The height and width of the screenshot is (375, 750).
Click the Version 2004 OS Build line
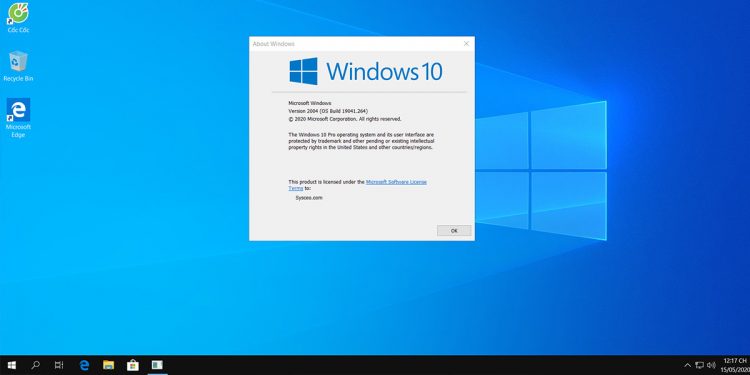tap(328, 111)
